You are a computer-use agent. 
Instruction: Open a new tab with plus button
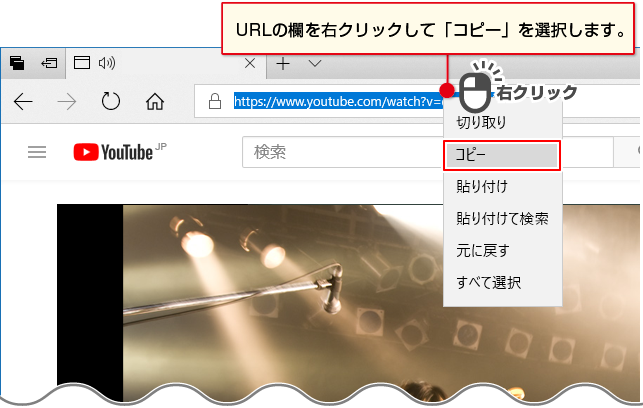(x=283, y=63)
